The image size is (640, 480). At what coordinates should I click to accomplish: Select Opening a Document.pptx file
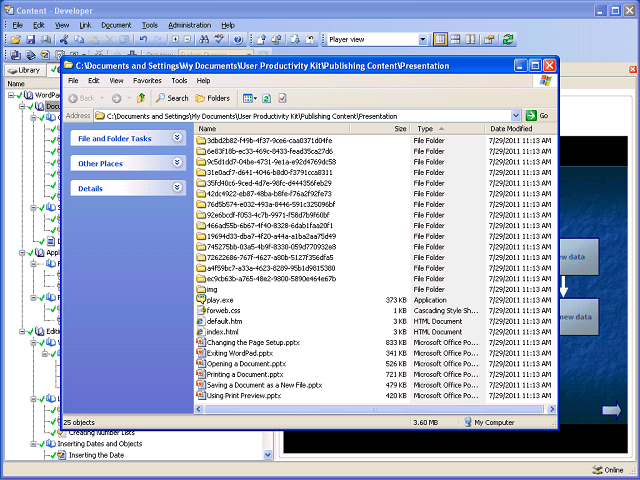coord(241,364)
